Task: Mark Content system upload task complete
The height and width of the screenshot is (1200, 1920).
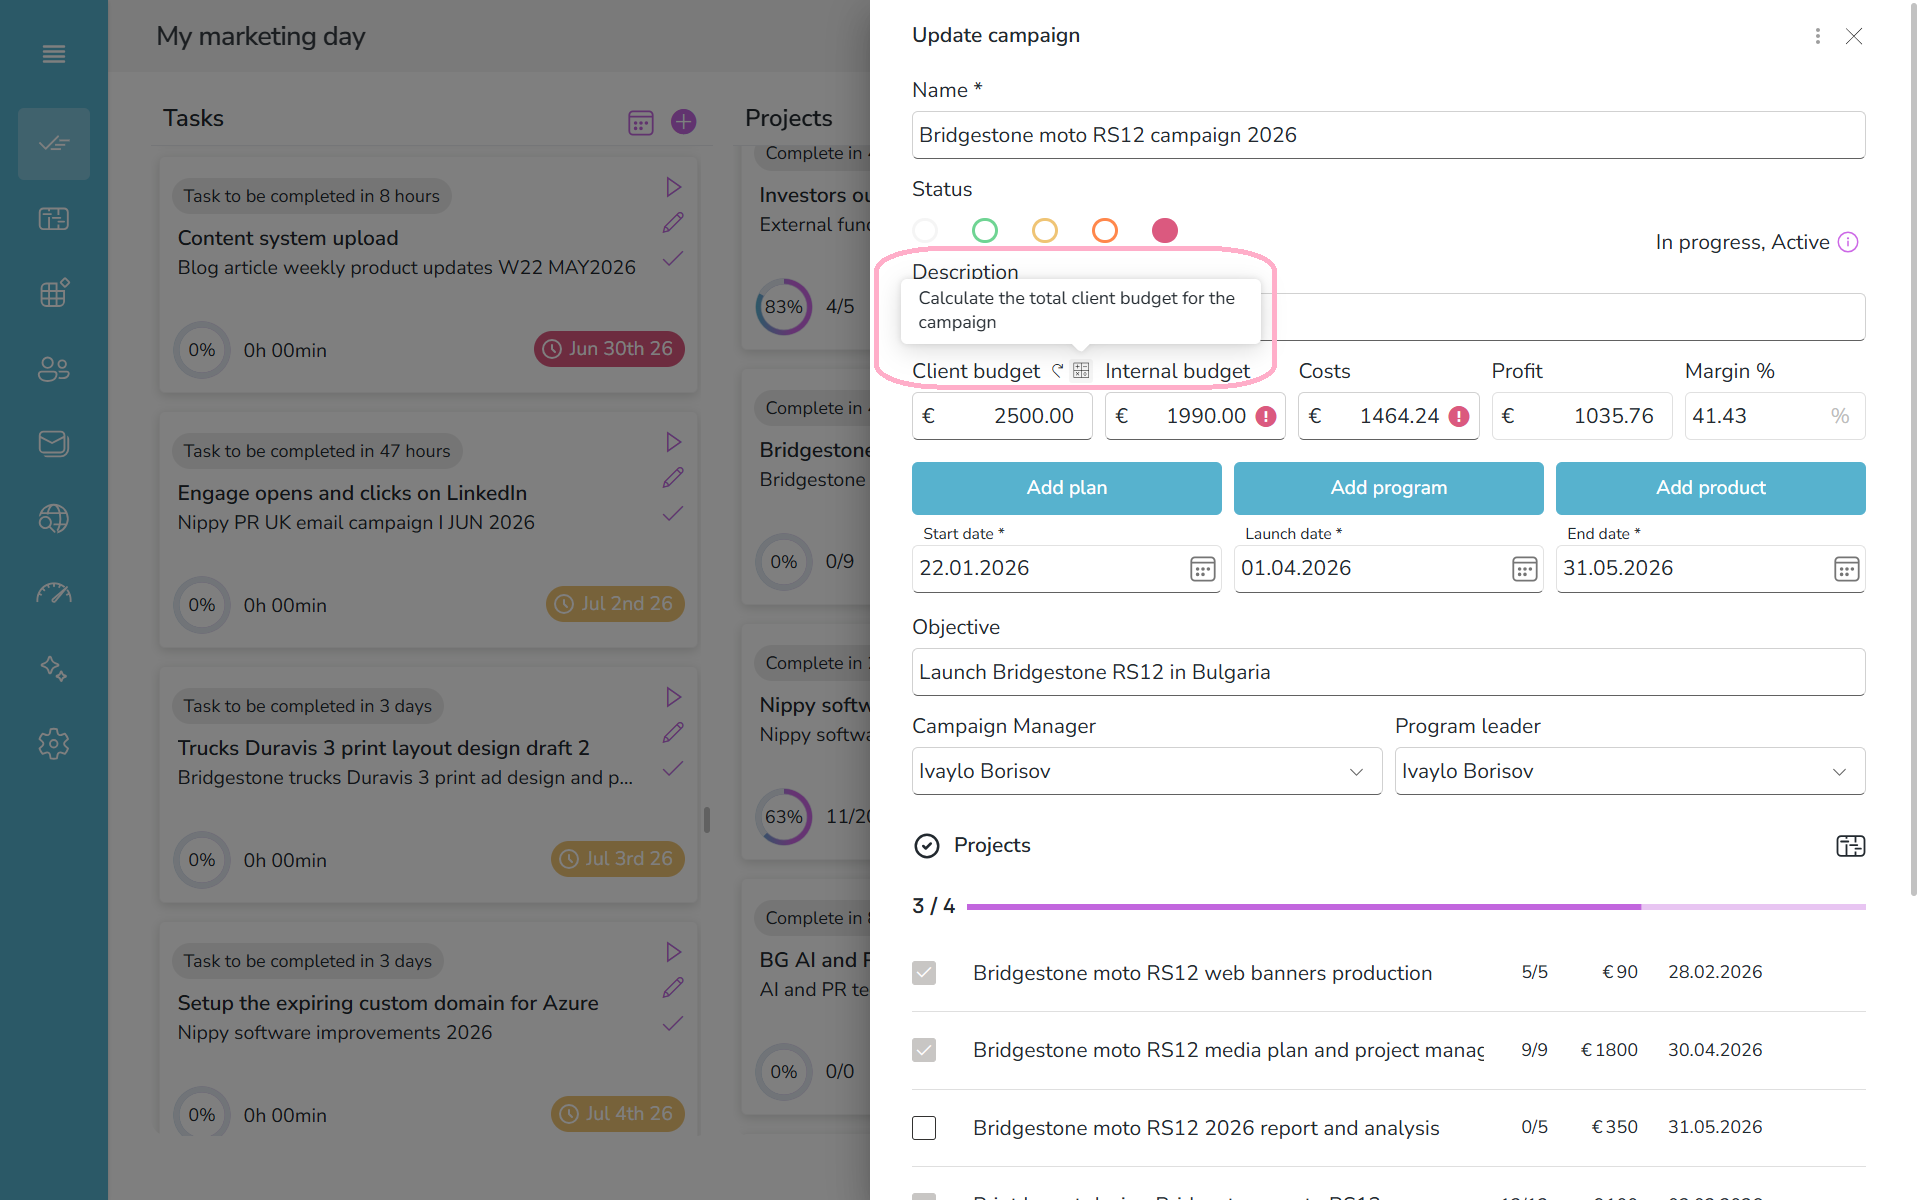Action: [x=673, y=258]
